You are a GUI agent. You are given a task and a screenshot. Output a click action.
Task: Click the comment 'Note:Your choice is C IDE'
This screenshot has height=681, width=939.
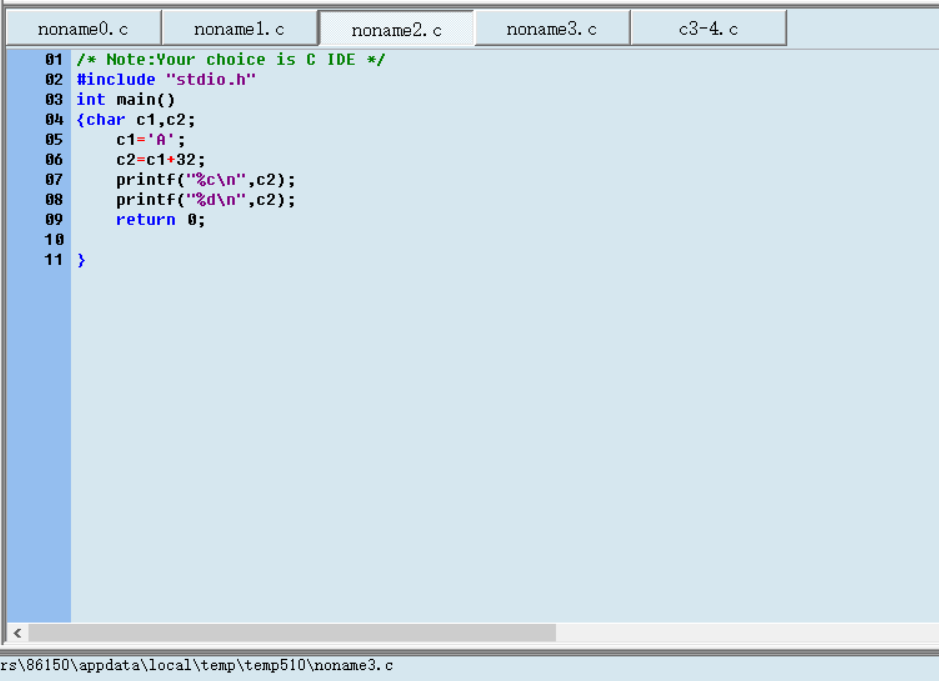point(231,59)
